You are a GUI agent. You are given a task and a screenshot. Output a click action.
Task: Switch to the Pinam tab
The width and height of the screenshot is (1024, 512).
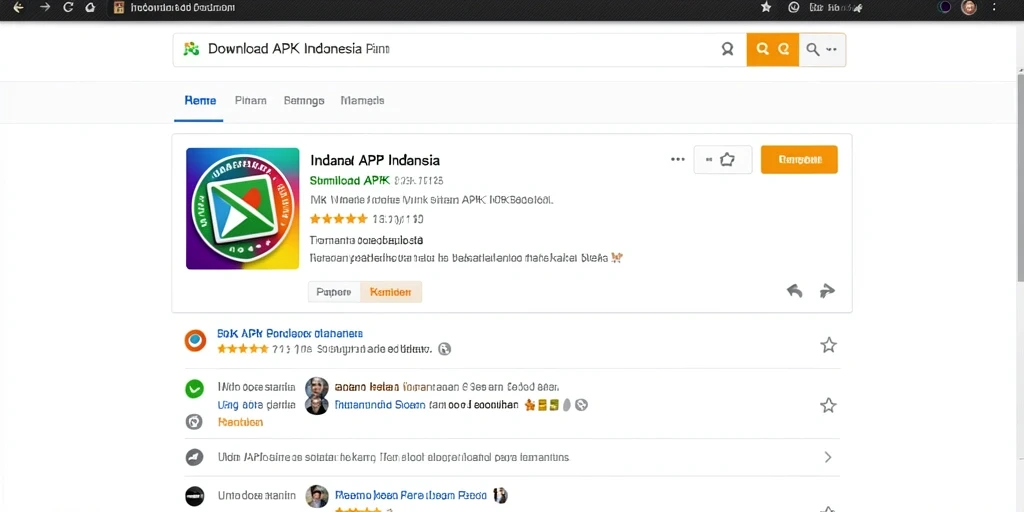(x=251, y=101)
